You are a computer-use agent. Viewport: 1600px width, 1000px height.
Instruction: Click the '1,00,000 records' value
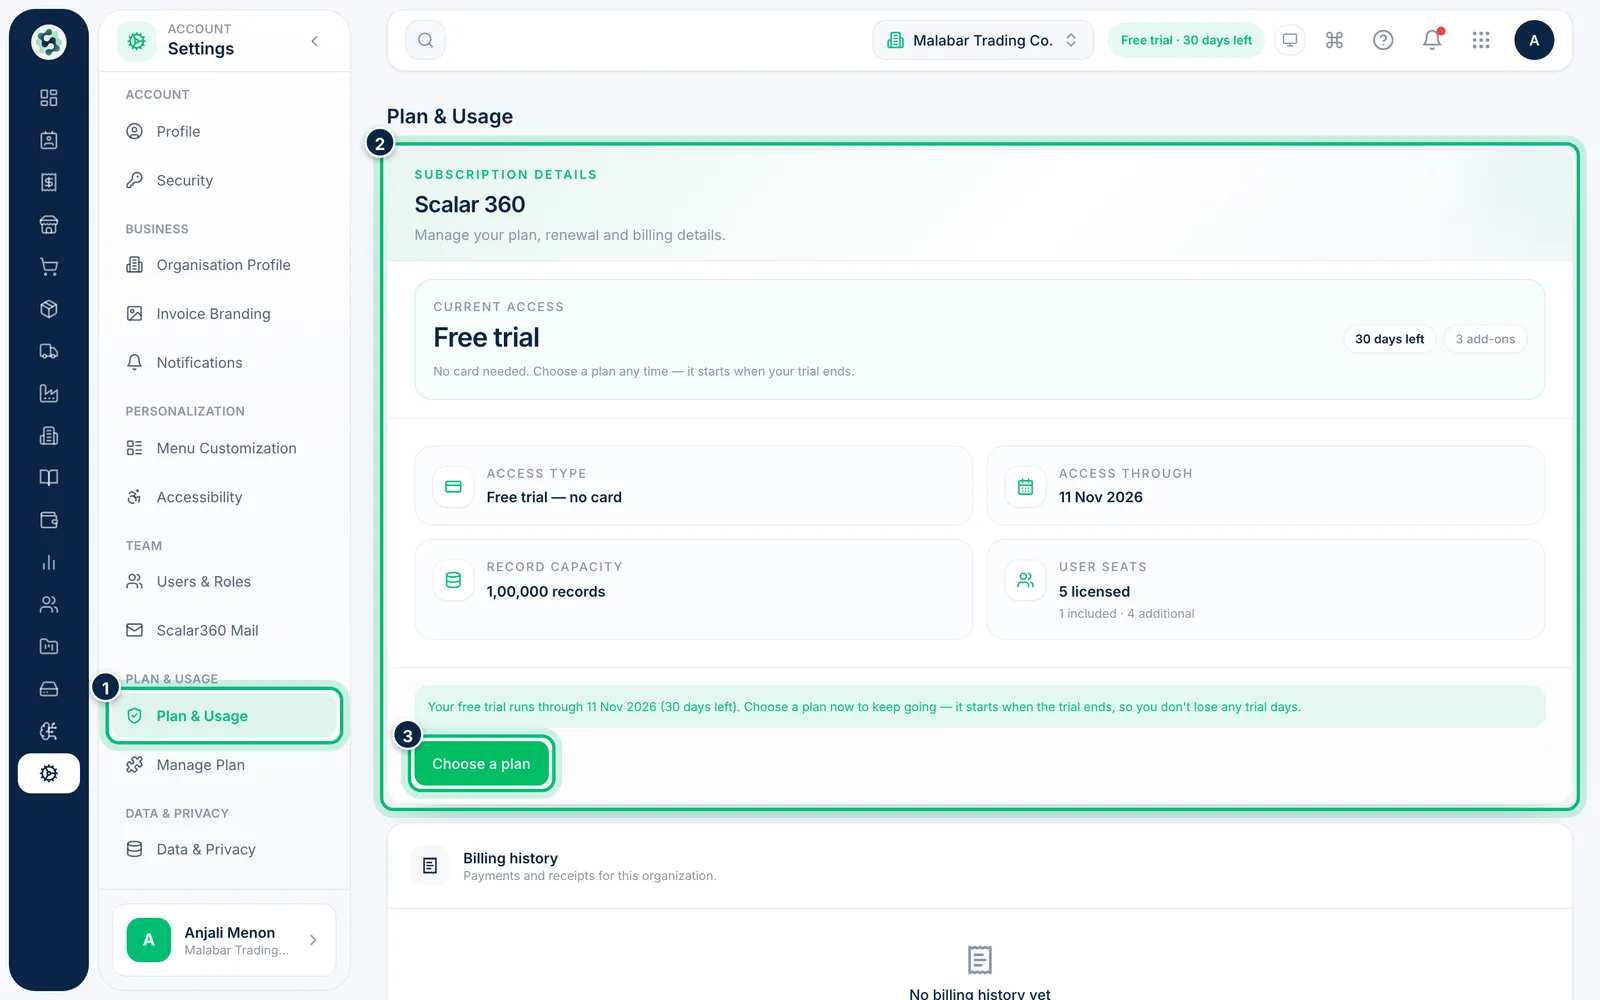[x=546, y=592]
